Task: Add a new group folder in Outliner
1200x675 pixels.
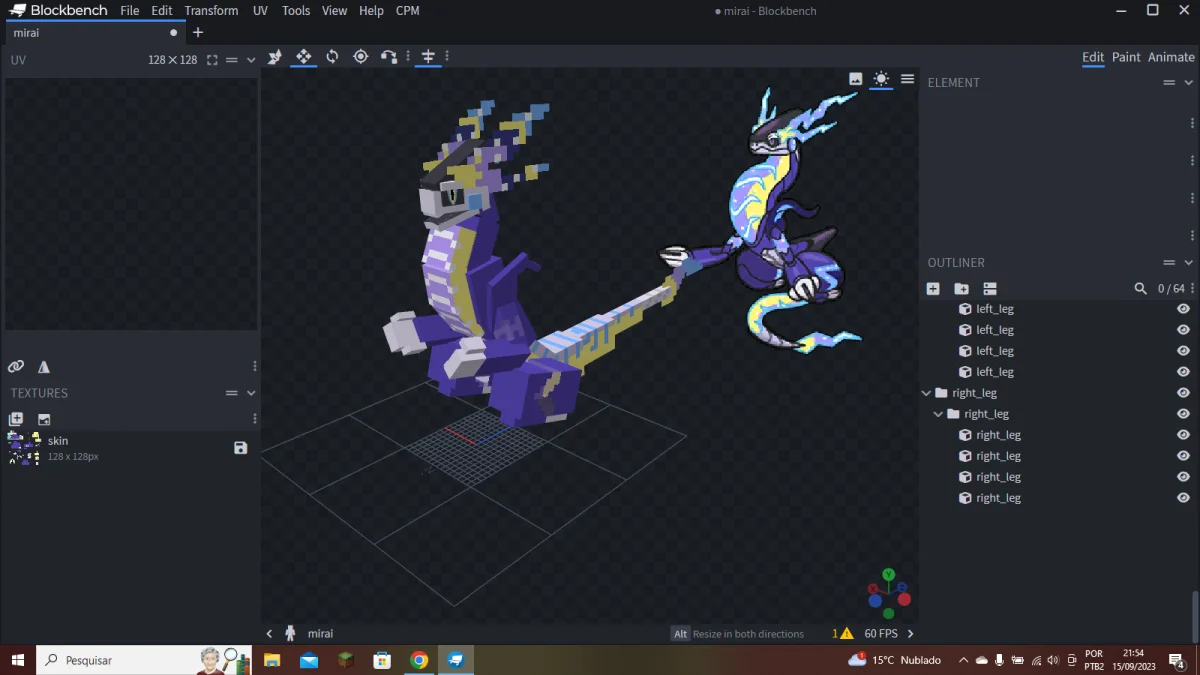Action: pos(962,288)
